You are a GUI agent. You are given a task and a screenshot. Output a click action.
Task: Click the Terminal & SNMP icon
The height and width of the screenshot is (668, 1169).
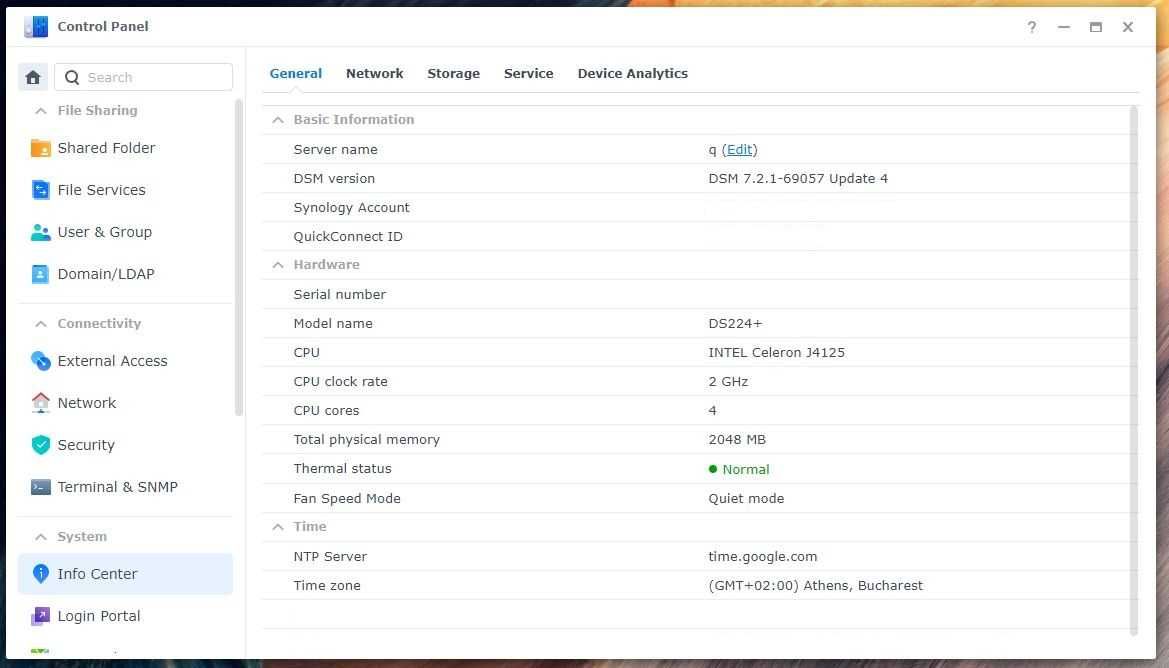tap(40, 487)
